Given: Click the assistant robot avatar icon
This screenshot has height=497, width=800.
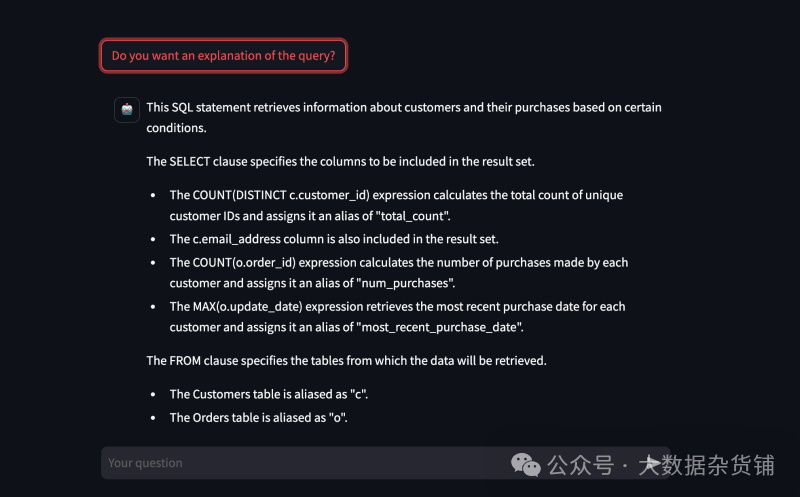Looking at the screenshot, I should (x=127, y=110).
